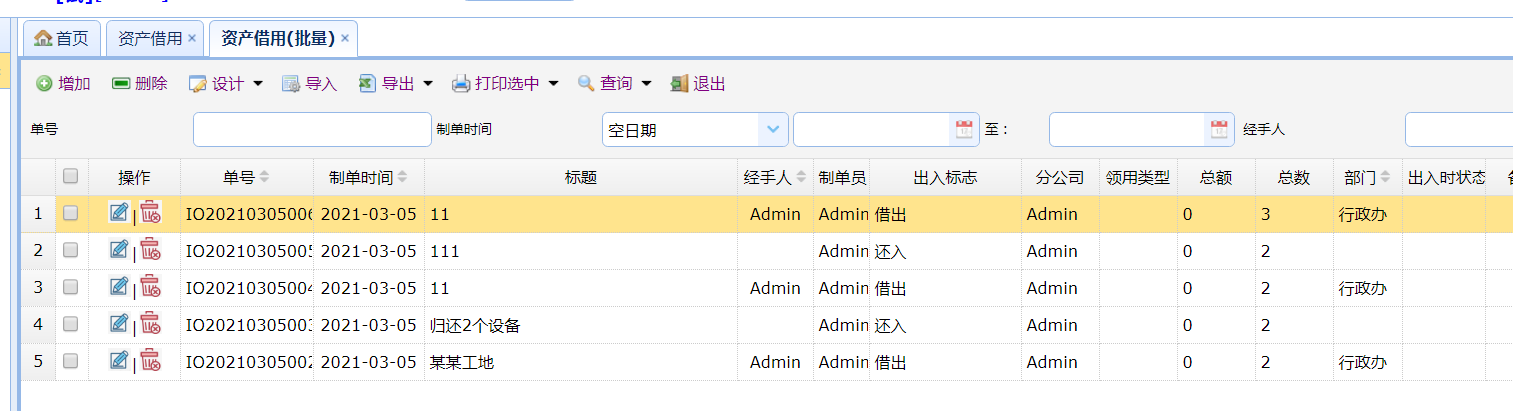This screenshot has width=1513, height=411.
Task: Click trash icon for record 某某工地
Action: point(150,361)
